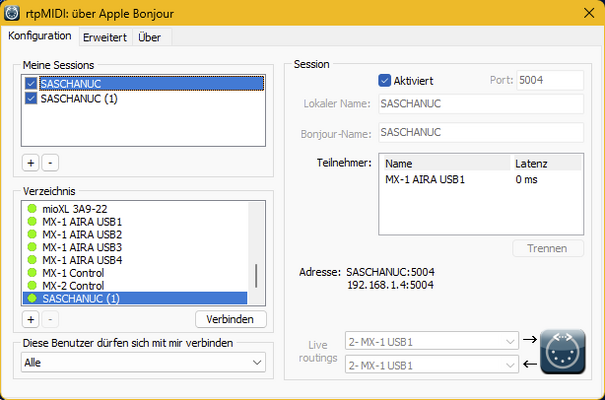Viewport: 605px width, 400px height.
Task: Click green status dot for mioXL 3A9-22
Action: (x=32, y=208)
